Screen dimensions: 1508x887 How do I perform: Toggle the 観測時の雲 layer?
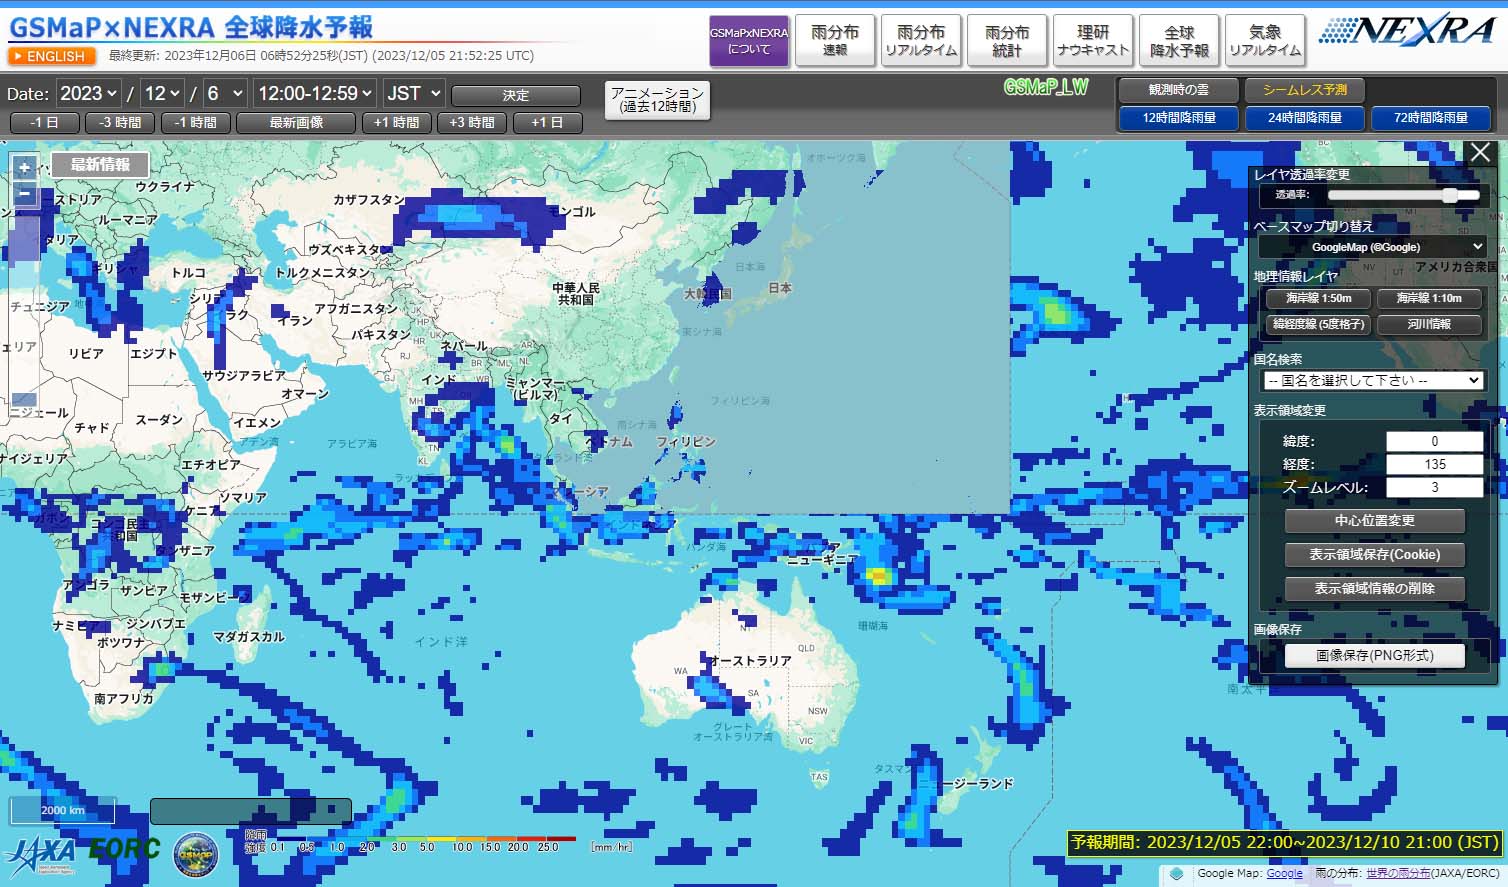pos(1179,90)
